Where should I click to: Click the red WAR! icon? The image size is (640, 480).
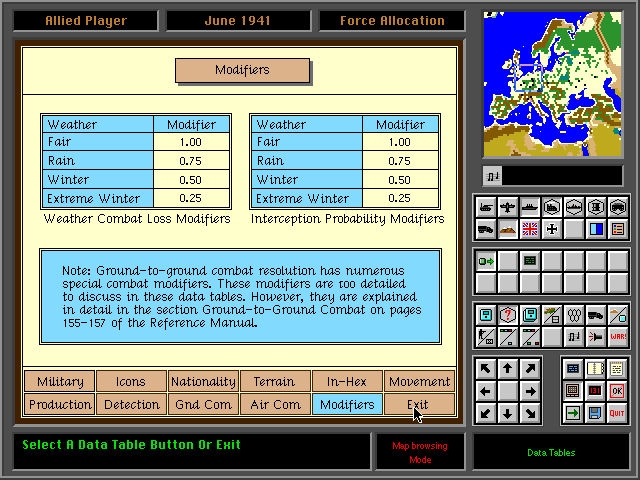point(618,337)
